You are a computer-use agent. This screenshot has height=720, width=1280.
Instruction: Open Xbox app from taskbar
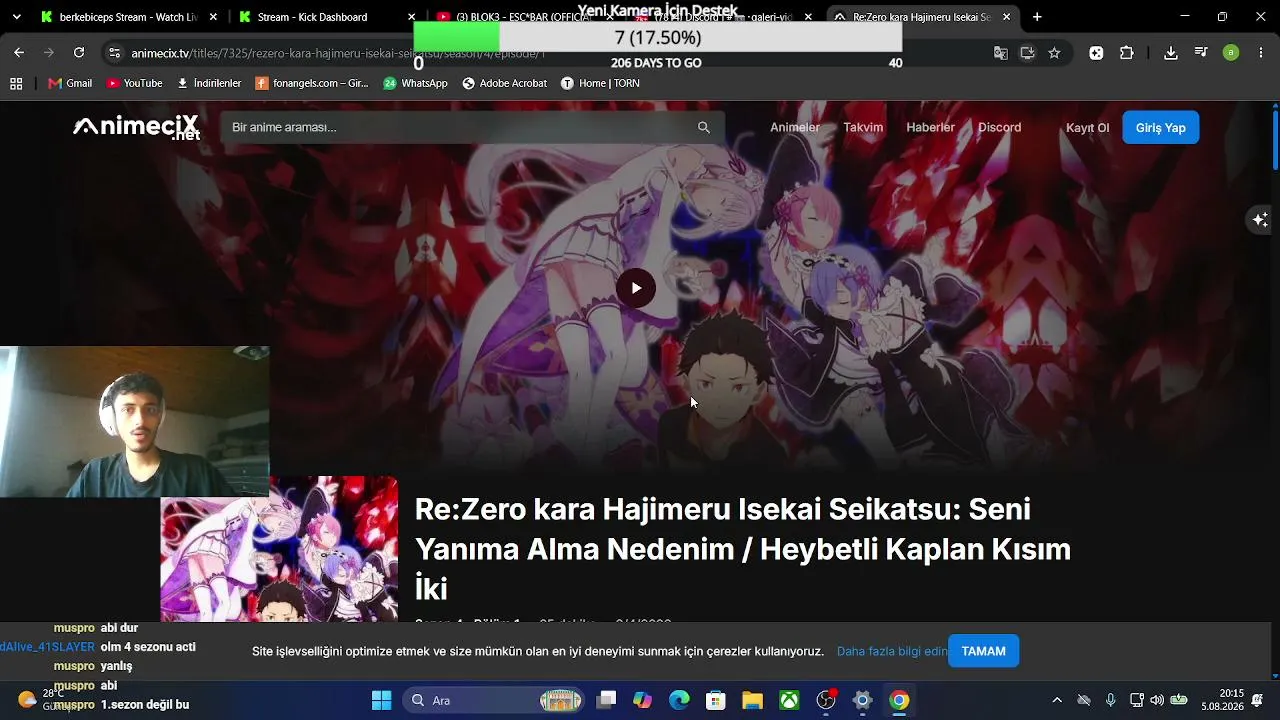(x=789, y=700)
